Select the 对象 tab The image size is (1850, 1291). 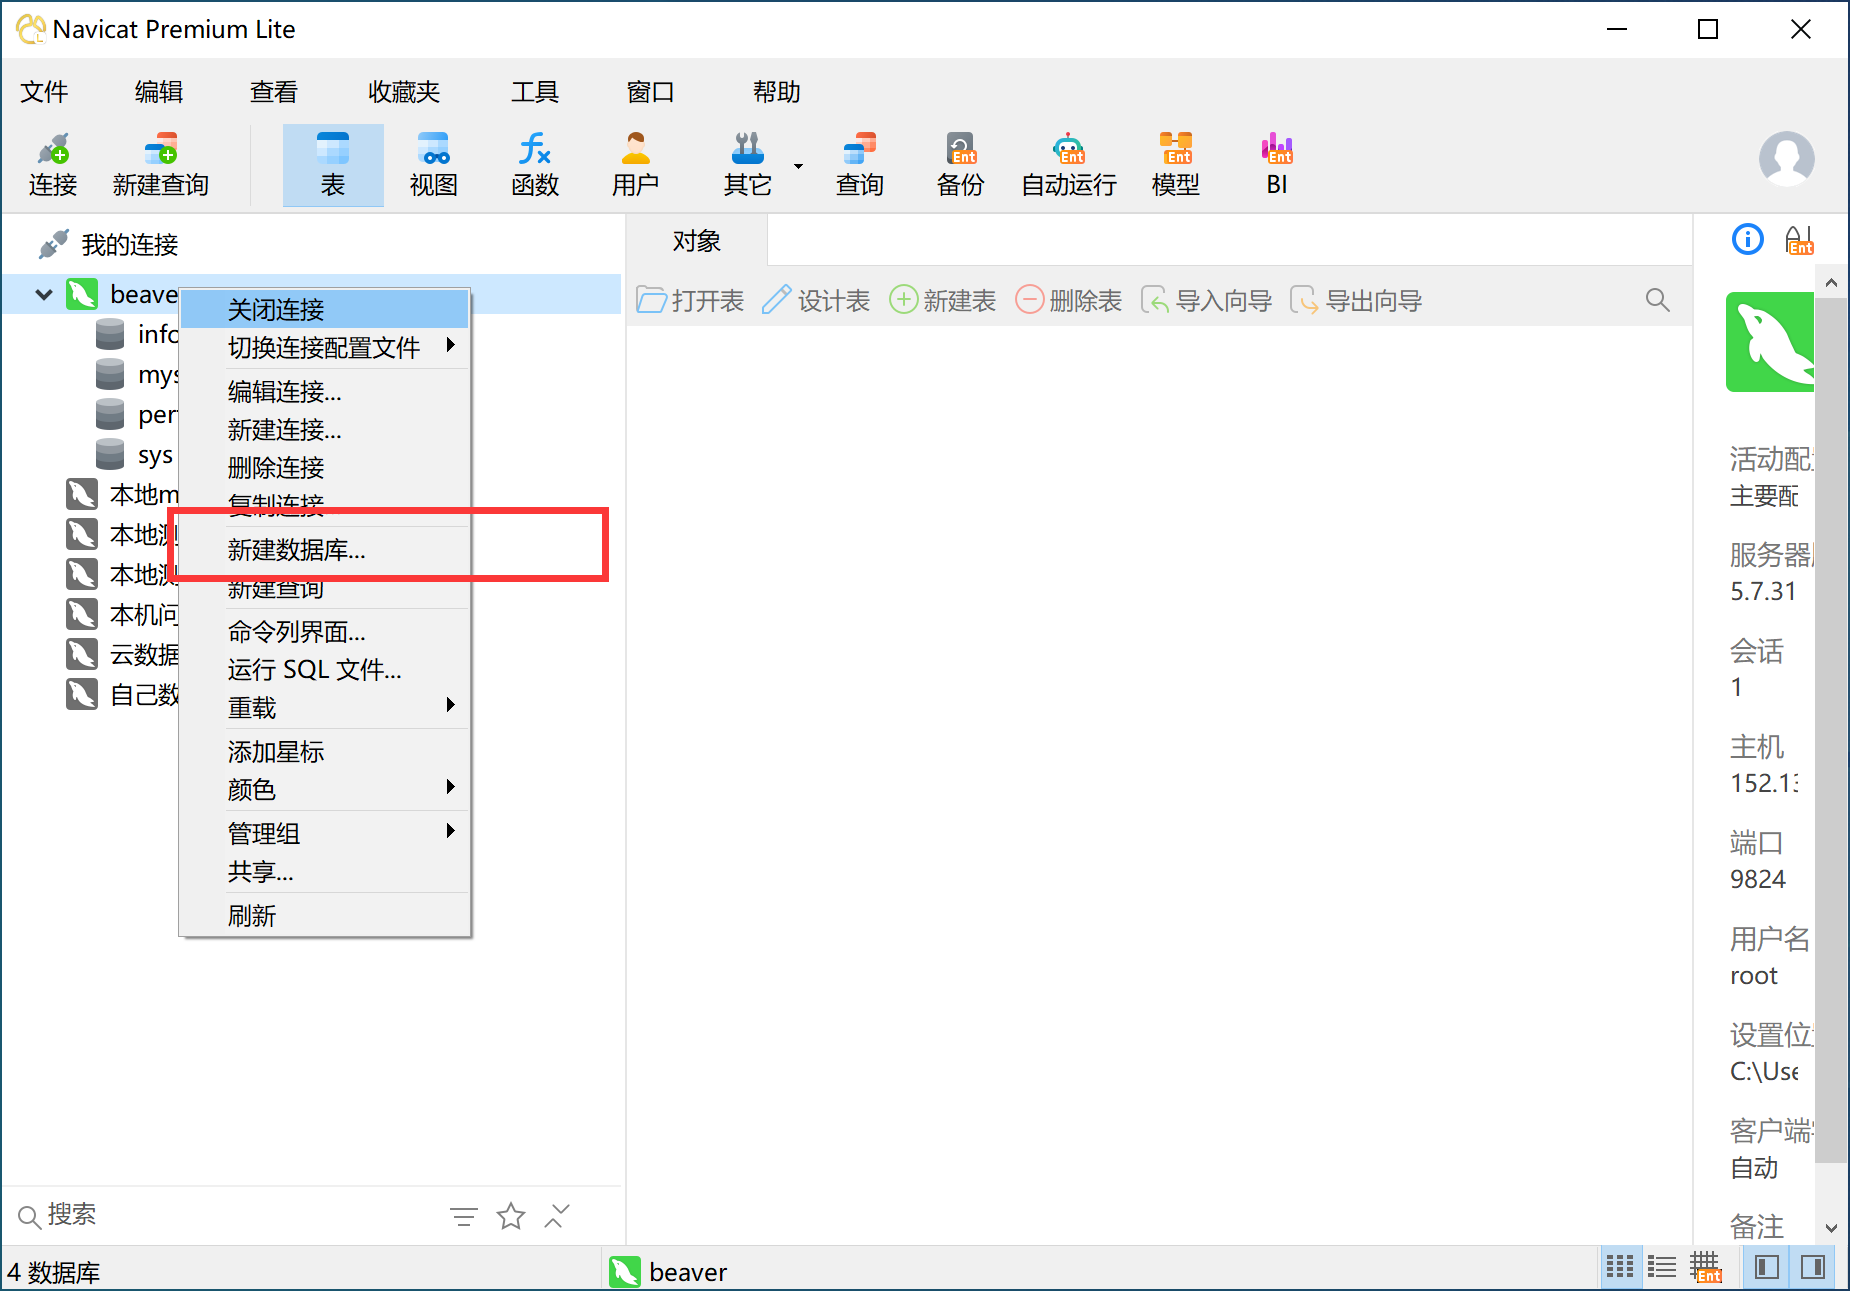pyautogui.click(x=697, y=241)
